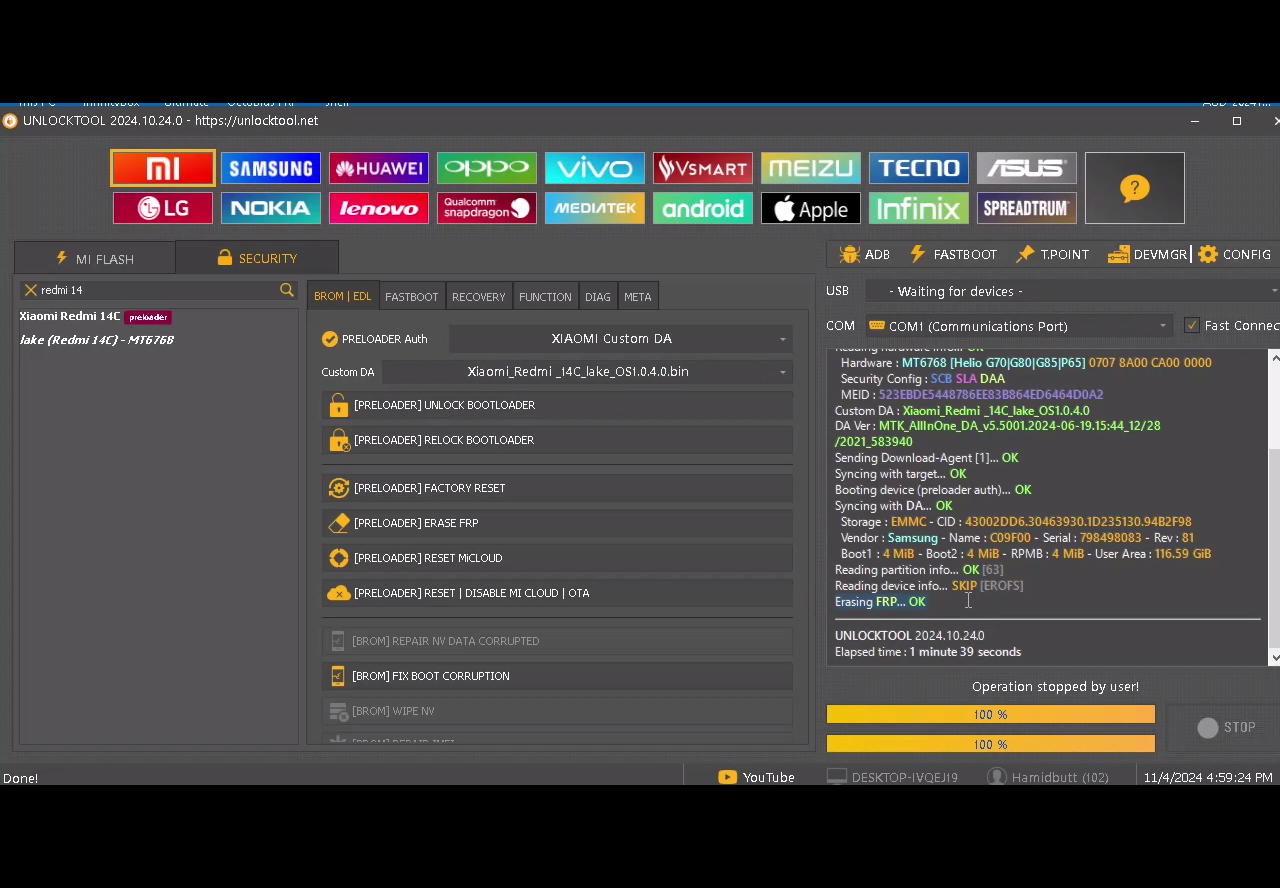This screenshot has height=888, width=1280.
Task: Switch to the META tab
Action: [x=637, y=297]
